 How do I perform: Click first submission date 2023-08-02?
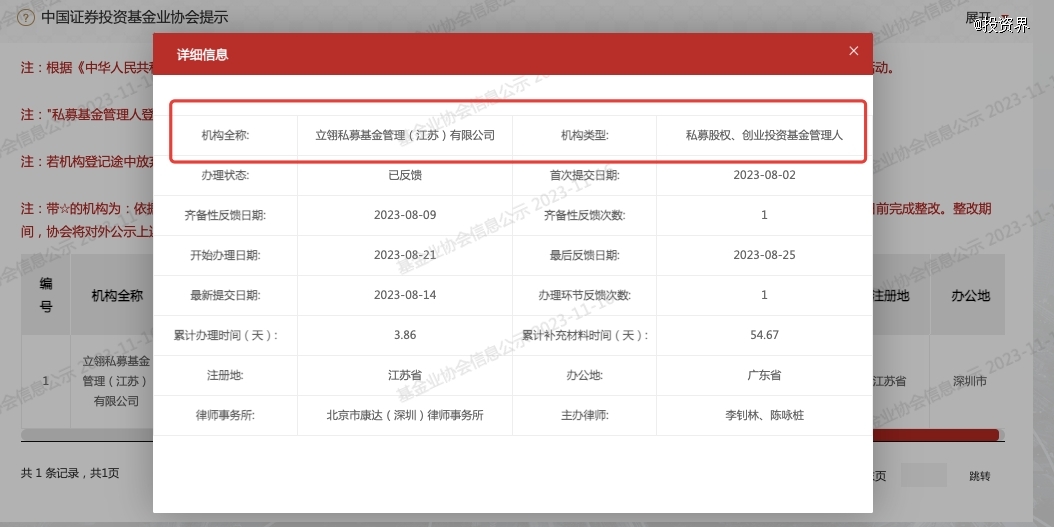(x=764, y=175)
